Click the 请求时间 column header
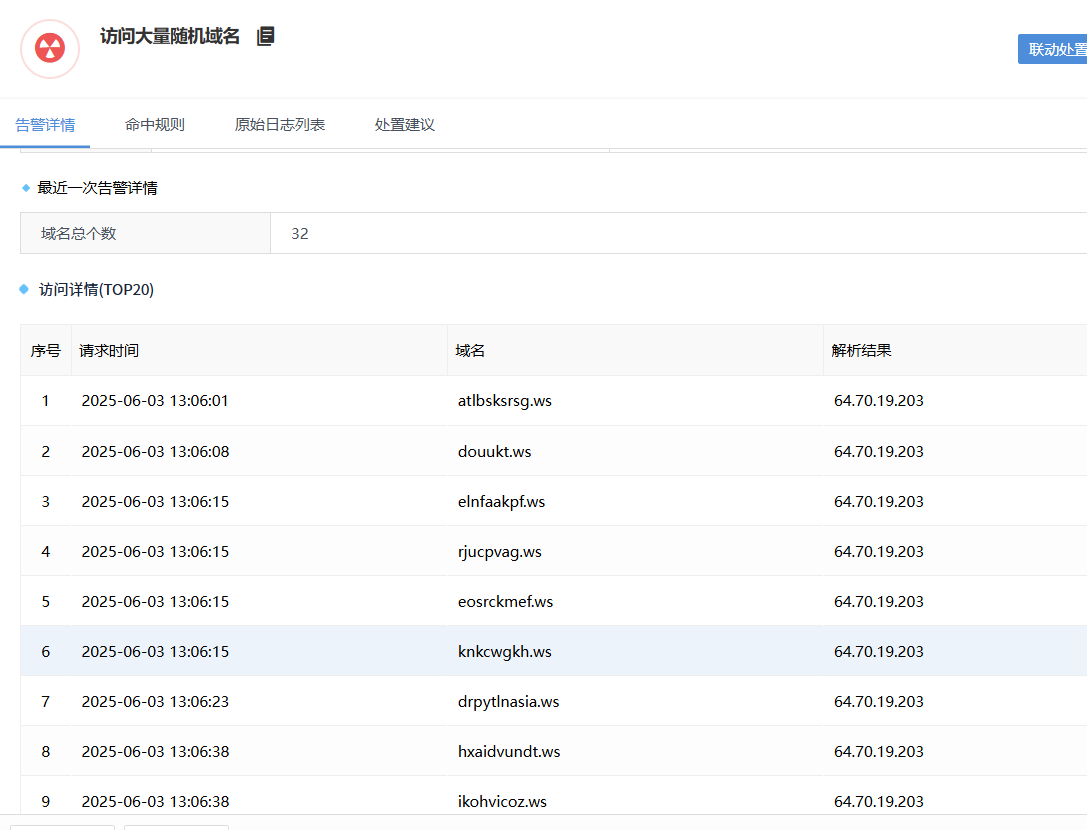Viewport: 1087px width, 830px height. [x=110, y=350]
